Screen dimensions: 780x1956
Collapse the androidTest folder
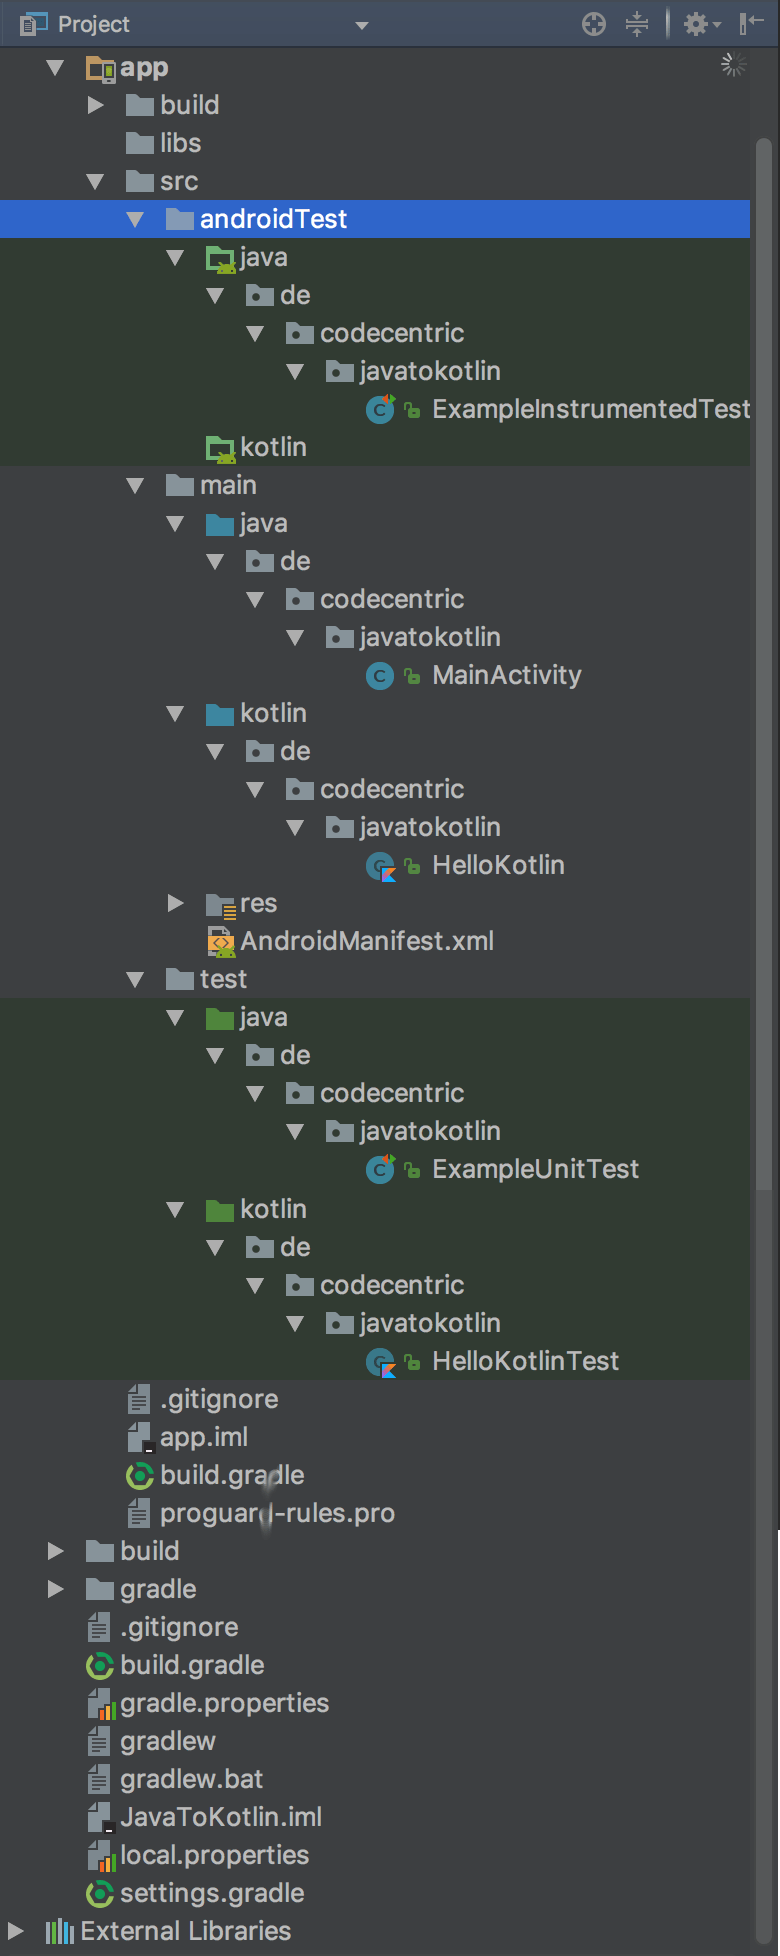coord(136,219)
